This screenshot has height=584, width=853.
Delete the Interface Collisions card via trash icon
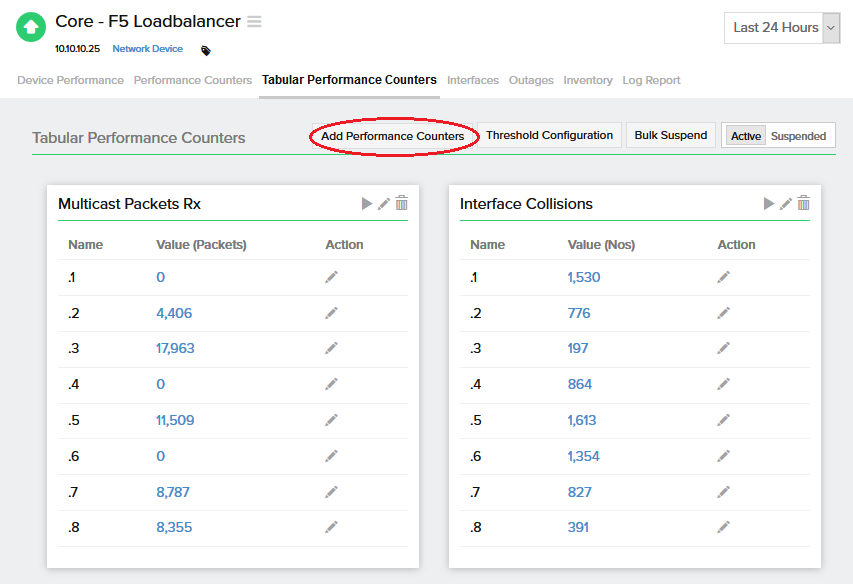[x=803, y=203]
